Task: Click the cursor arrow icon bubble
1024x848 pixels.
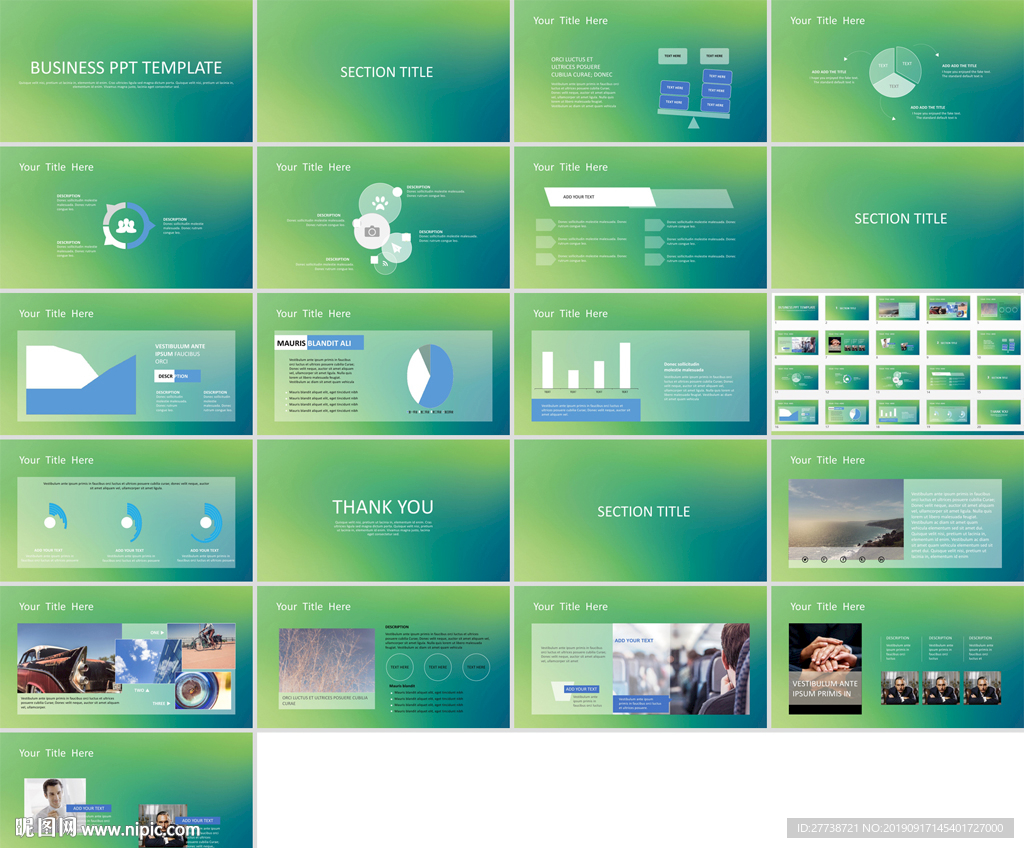Action: point(396,249)
